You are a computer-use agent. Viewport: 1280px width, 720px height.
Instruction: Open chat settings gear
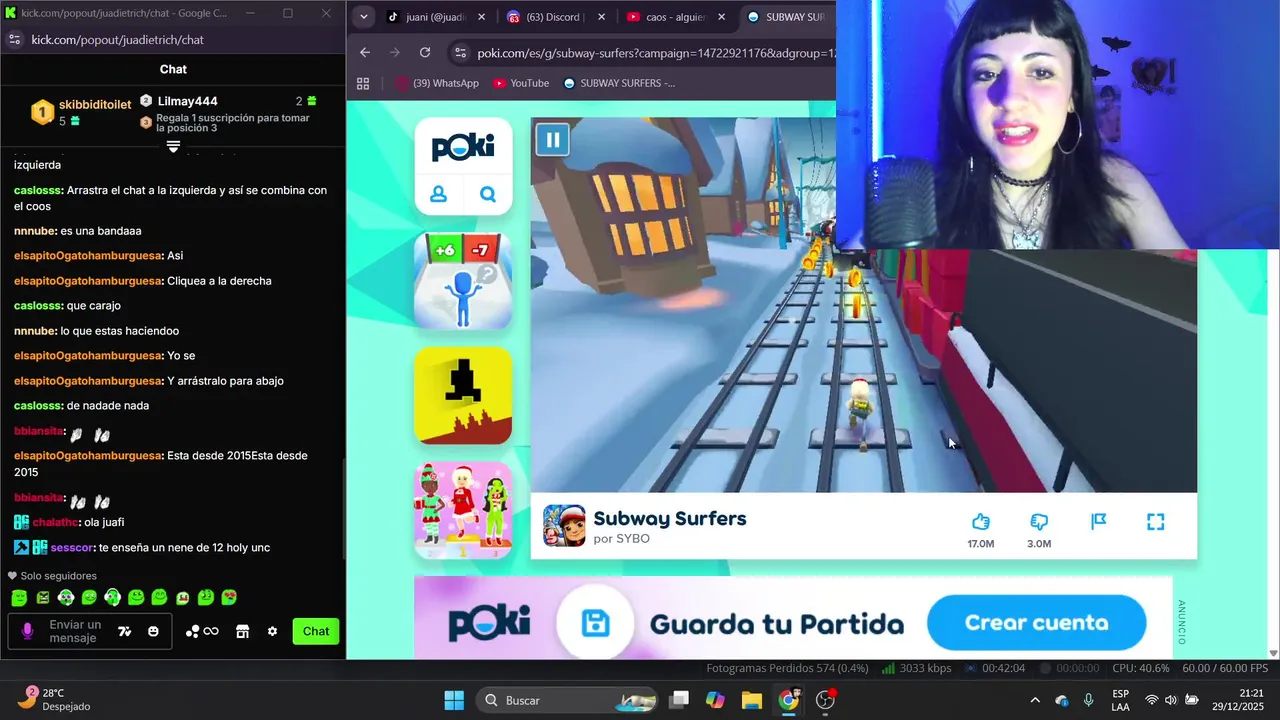click(272, 631)
